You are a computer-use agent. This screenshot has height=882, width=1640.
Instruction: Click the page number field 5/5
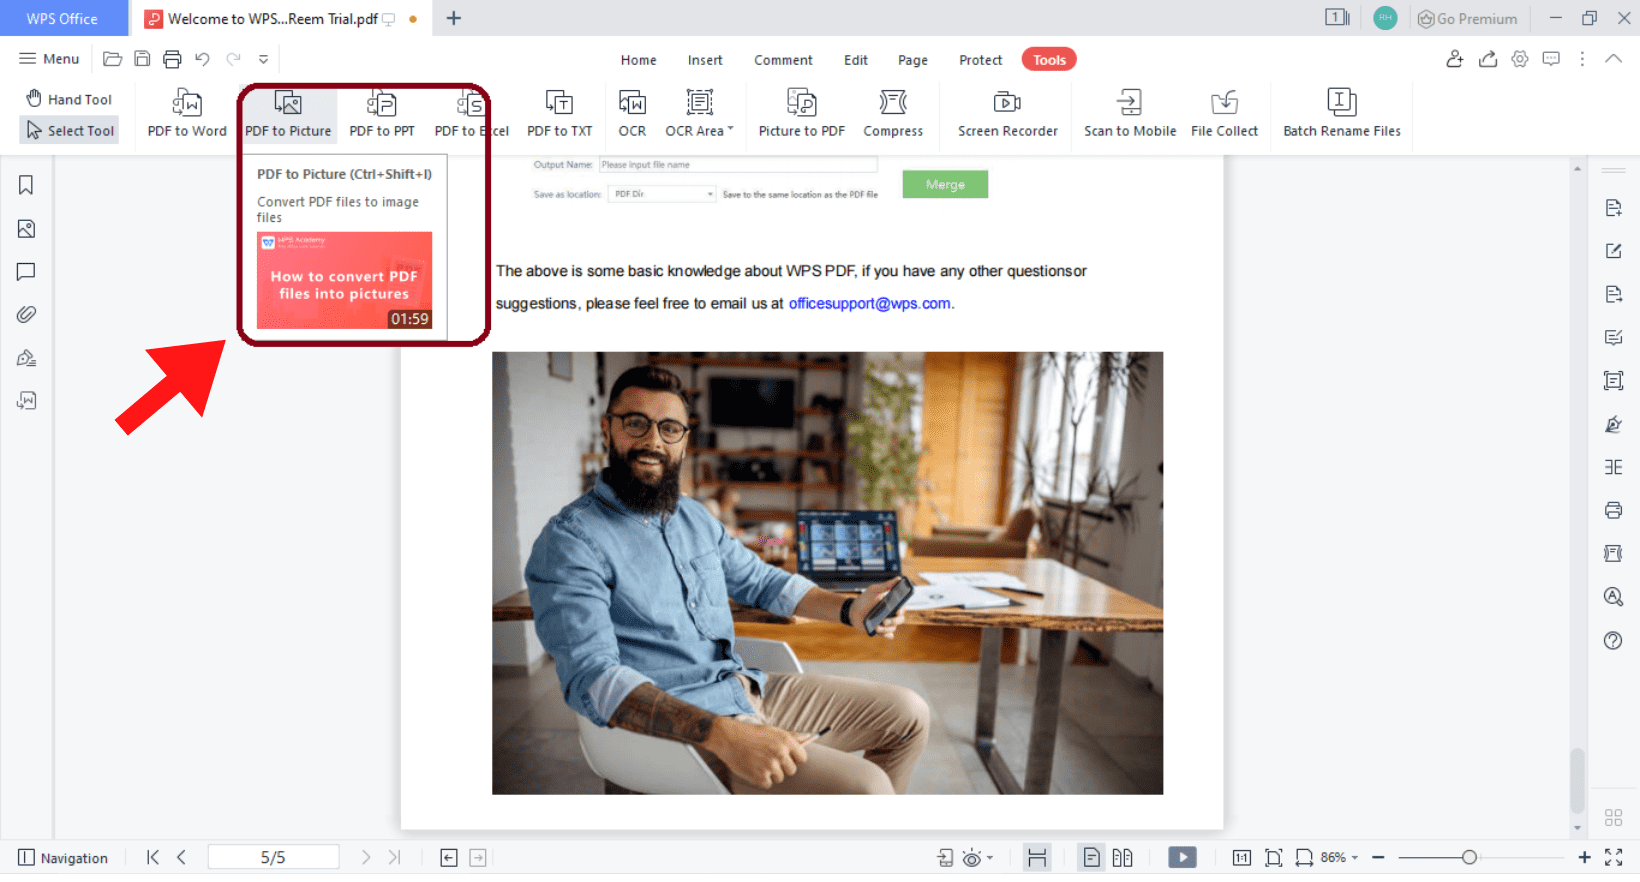click(x=273, y=857)
